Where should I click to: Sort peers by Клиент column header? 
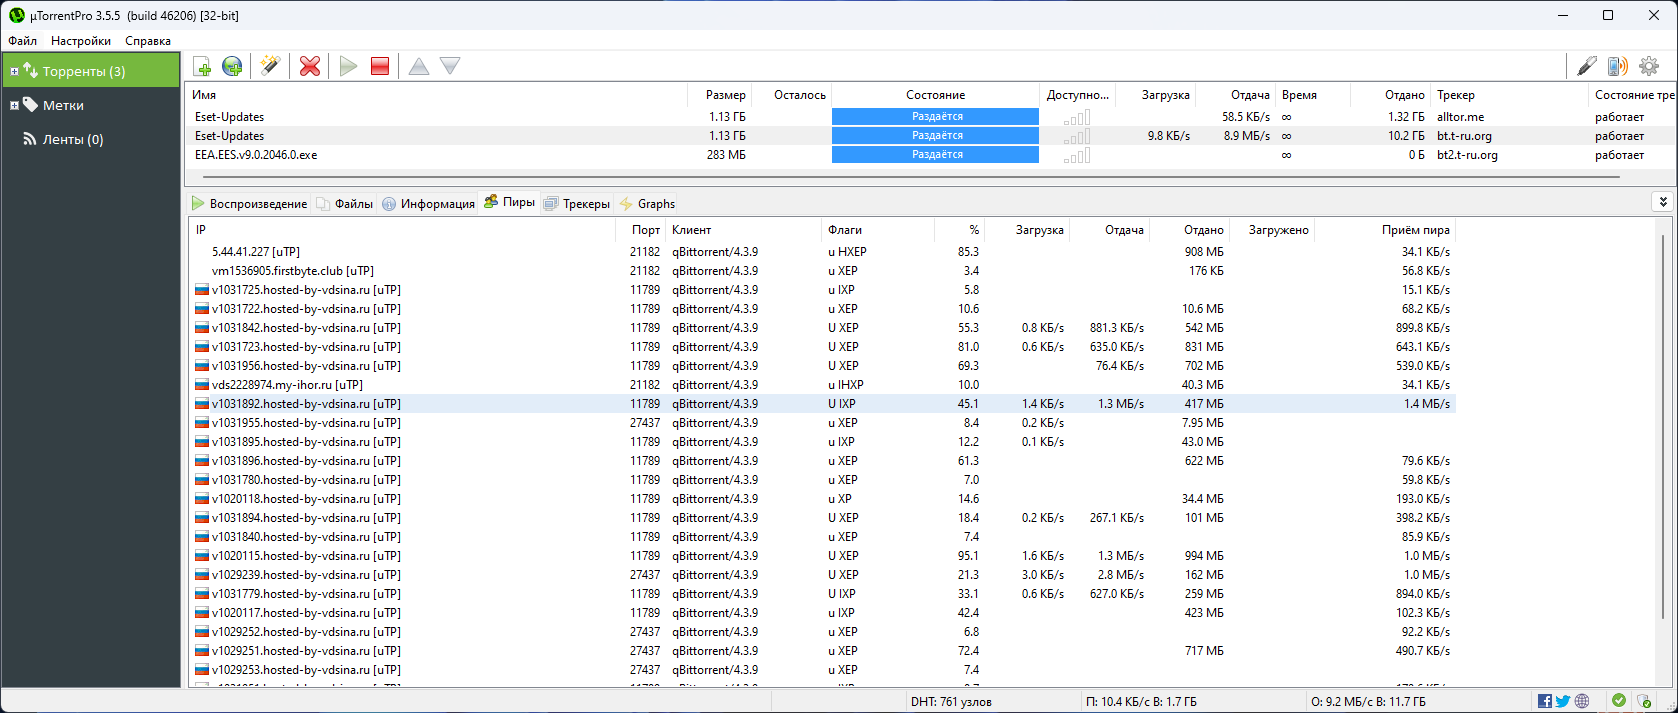pyautogui.click(x=743, y=230)
